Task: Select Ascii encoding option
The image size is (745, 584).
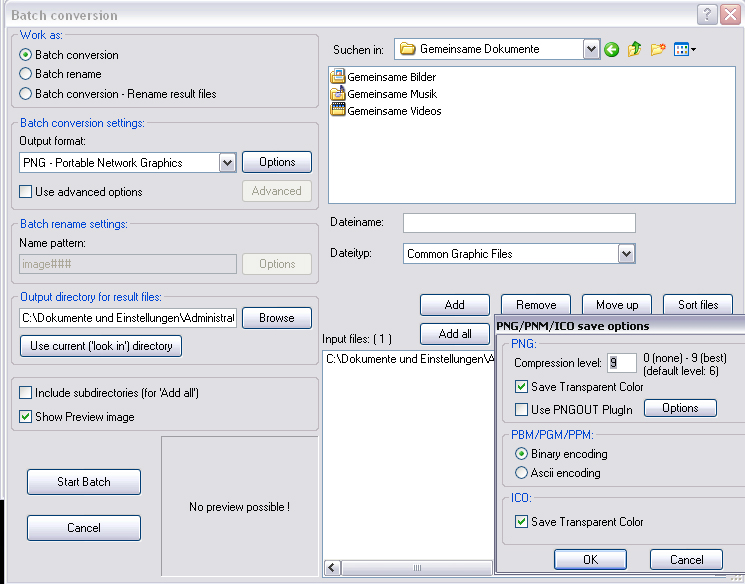Action: 521,473
